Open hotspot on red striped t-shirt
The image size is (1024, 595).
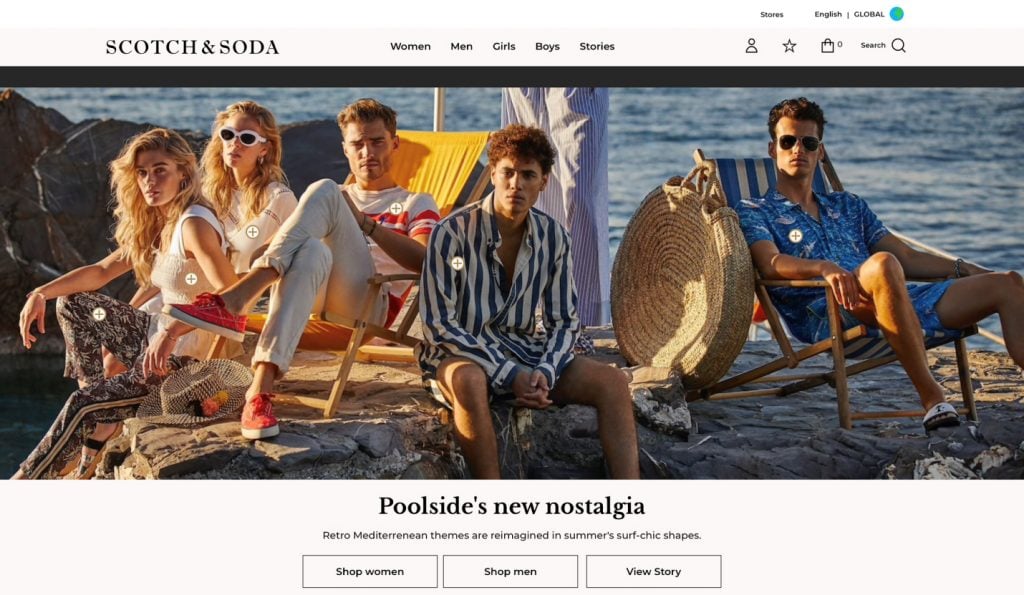[x=396, y=208]
